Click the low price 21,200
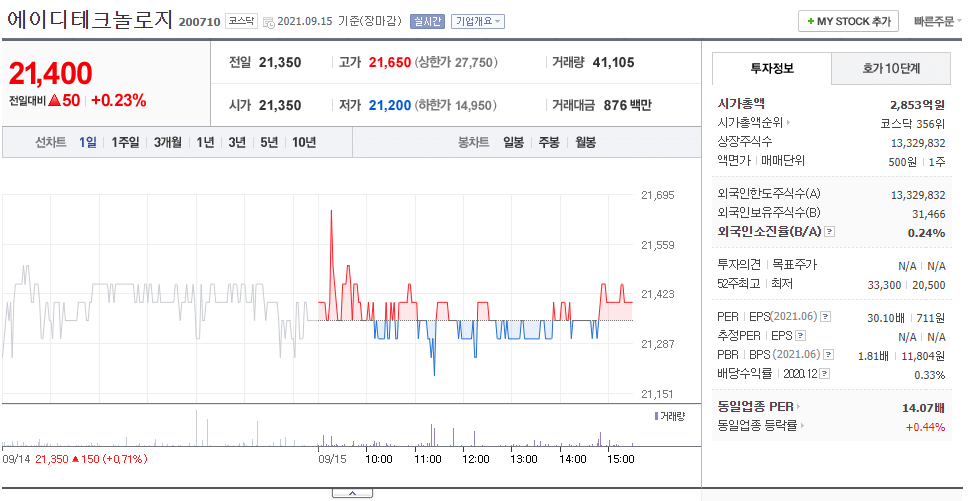 pos(390,105)
